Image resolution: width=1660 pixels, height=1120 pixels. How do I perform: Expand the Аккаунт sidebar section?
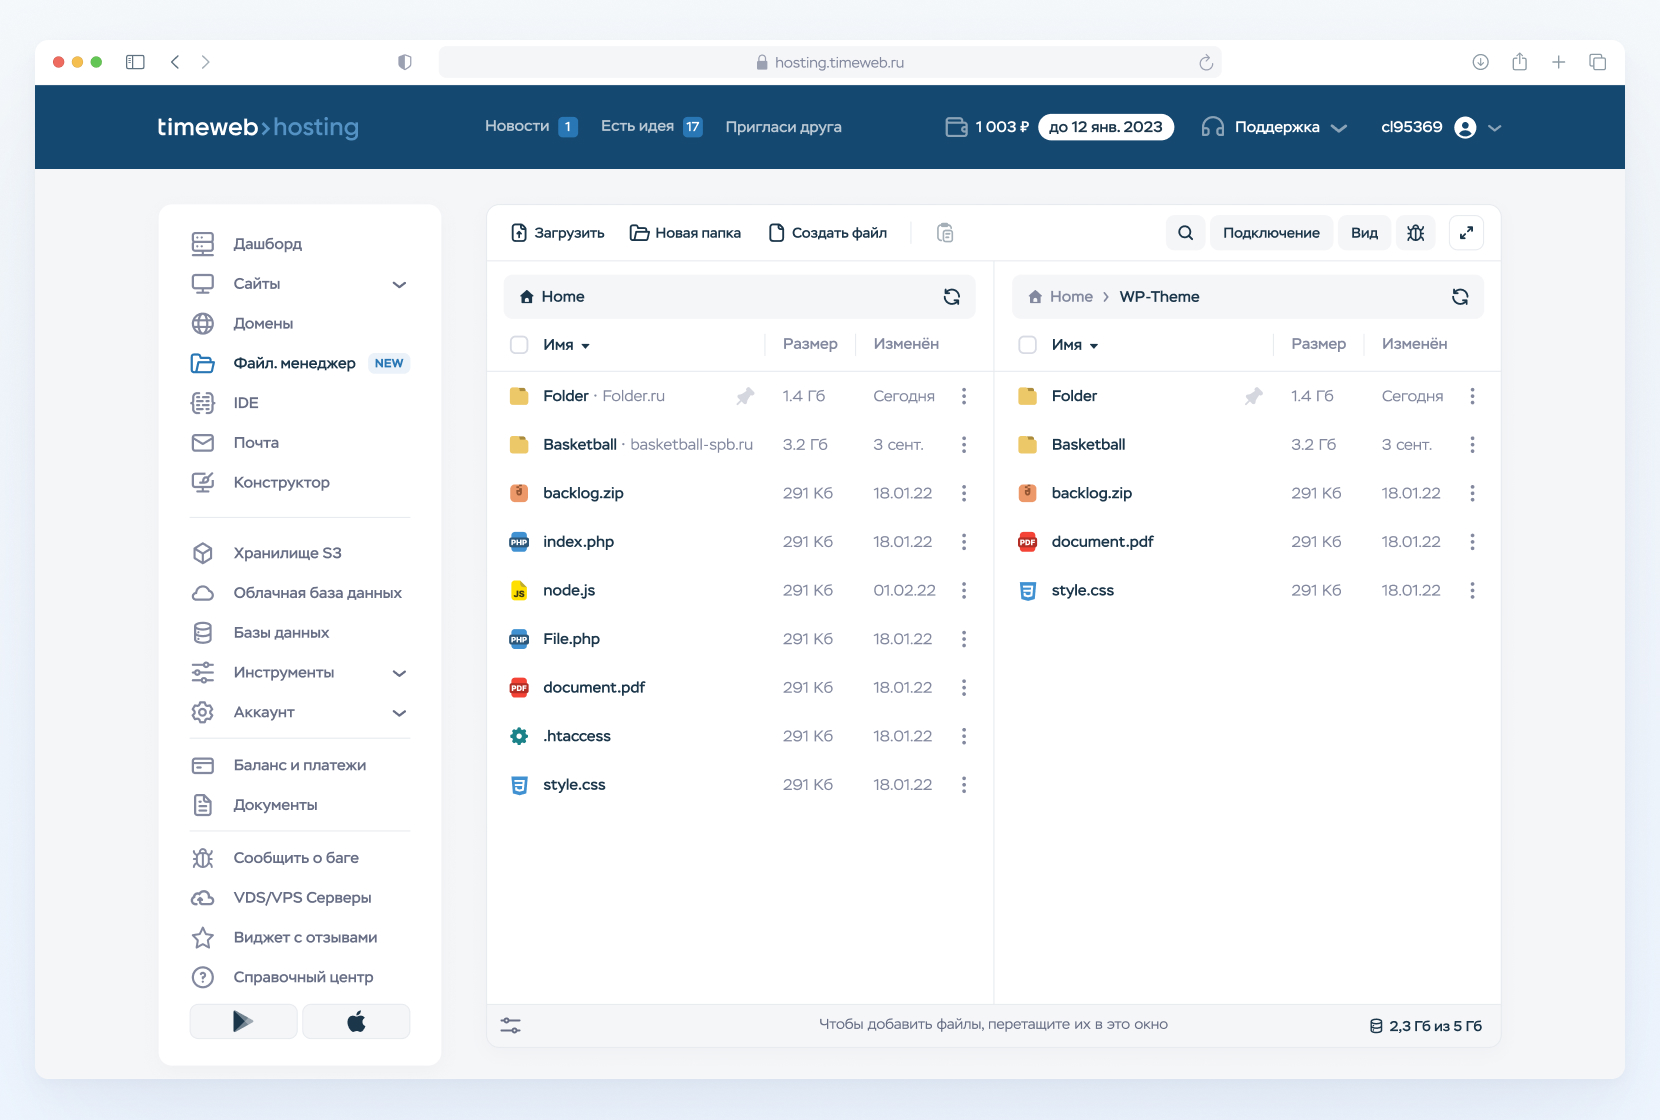pos(399,713)
